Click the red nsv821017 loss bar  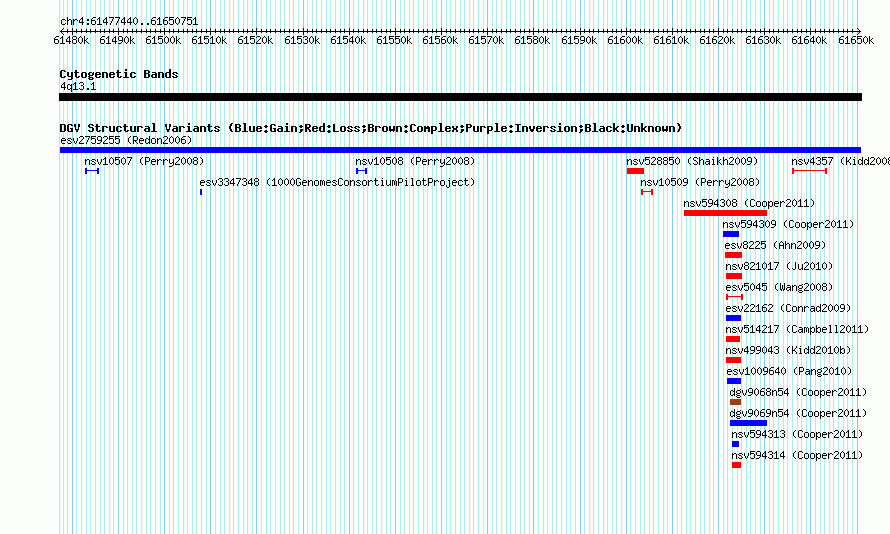734,276
